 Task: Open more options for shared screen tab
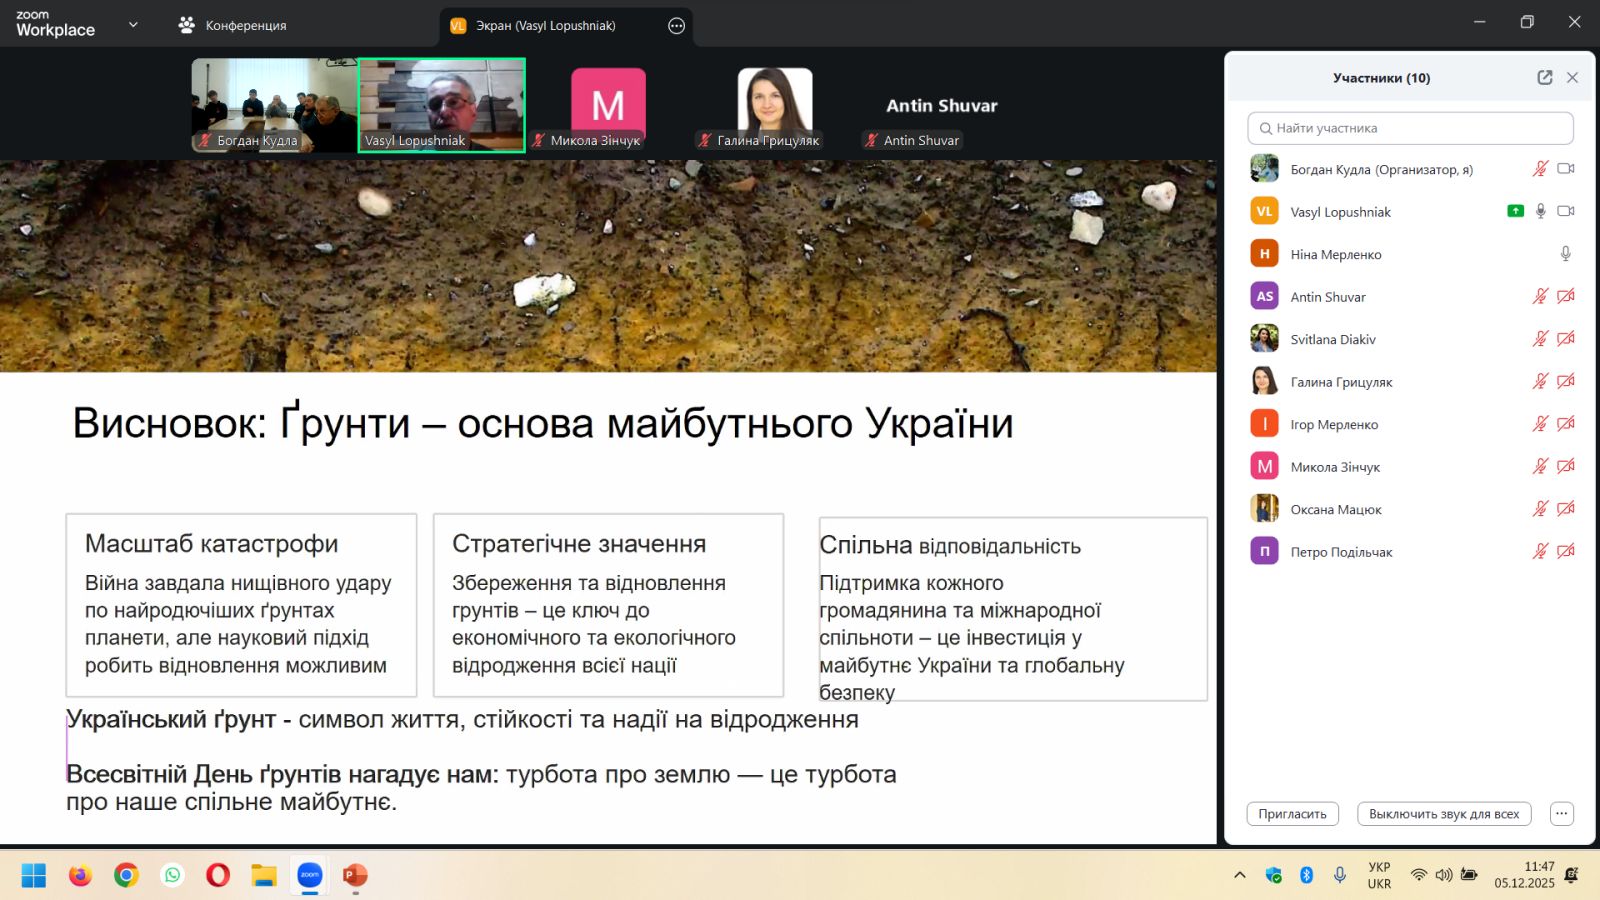coord(676,26)
